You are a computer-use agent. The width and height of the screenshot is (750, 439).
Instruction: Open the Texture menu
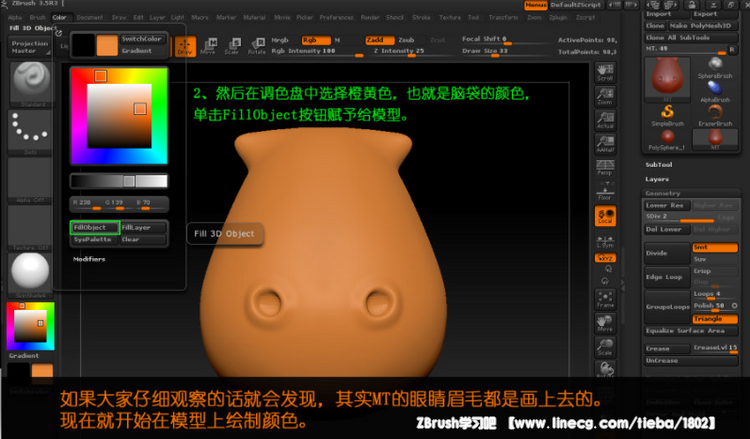point(450,17)
